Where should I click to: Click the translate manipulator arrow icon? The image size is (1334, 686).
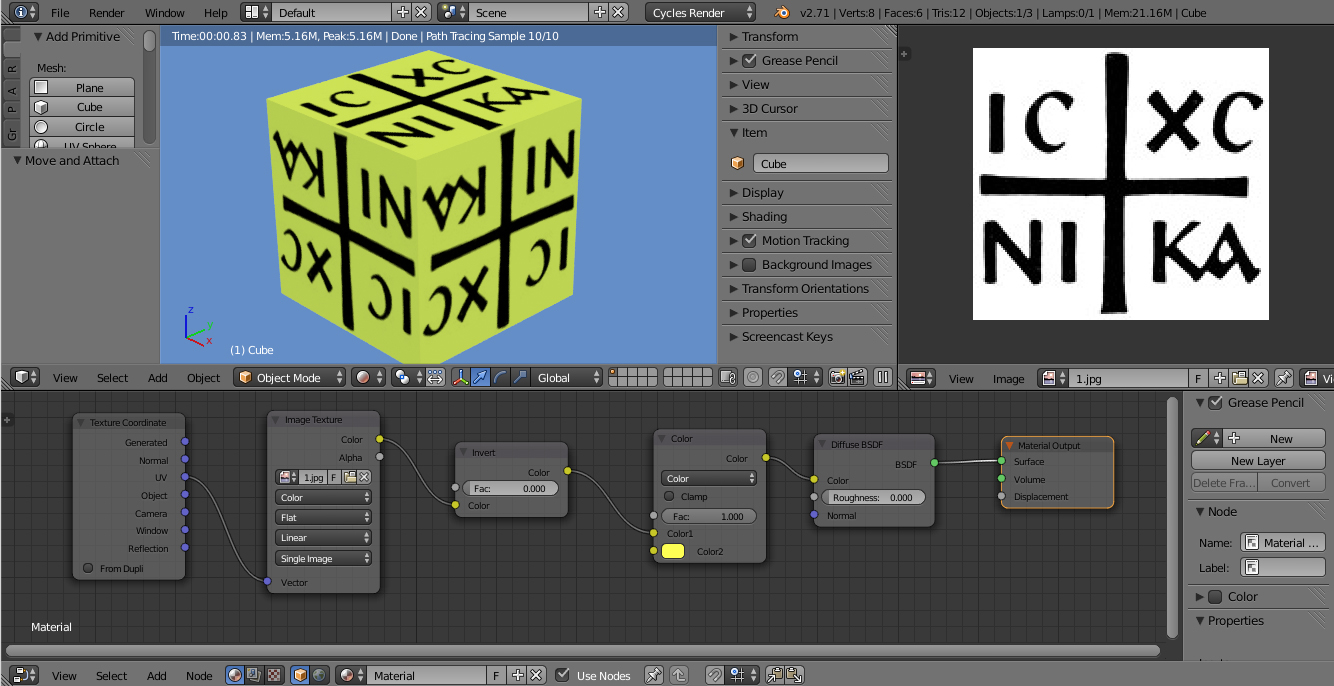click(x=480, y=377)
